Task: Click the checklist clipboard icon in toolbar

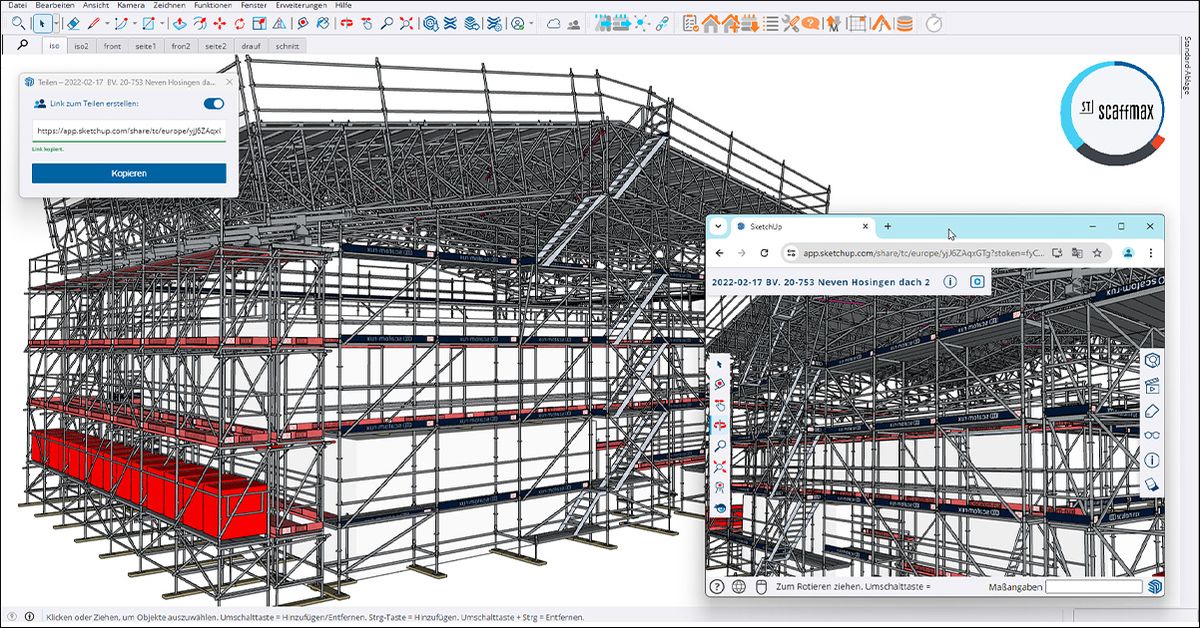Action: point(691,23)
